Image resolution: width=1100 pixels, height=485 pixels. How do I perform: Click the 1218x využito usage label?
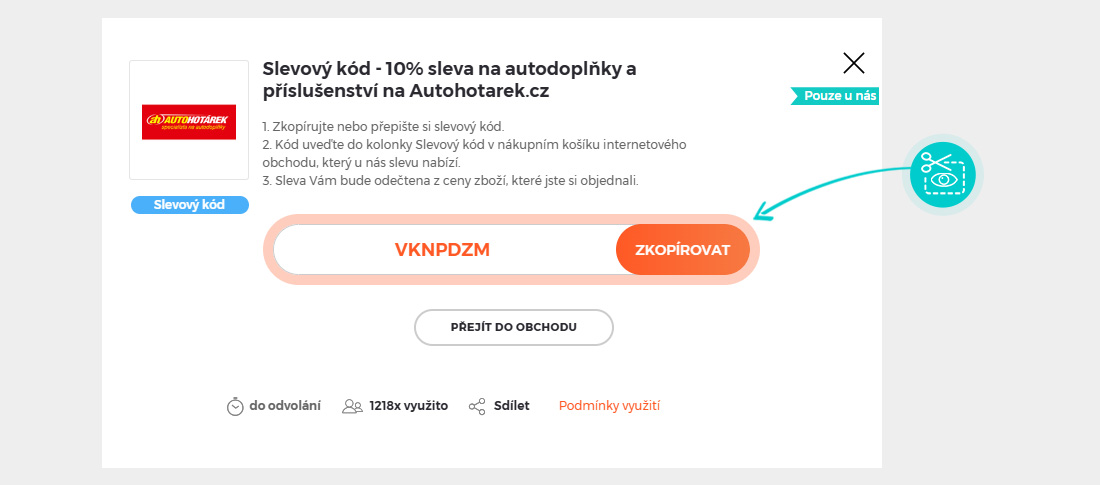(408, 406)
